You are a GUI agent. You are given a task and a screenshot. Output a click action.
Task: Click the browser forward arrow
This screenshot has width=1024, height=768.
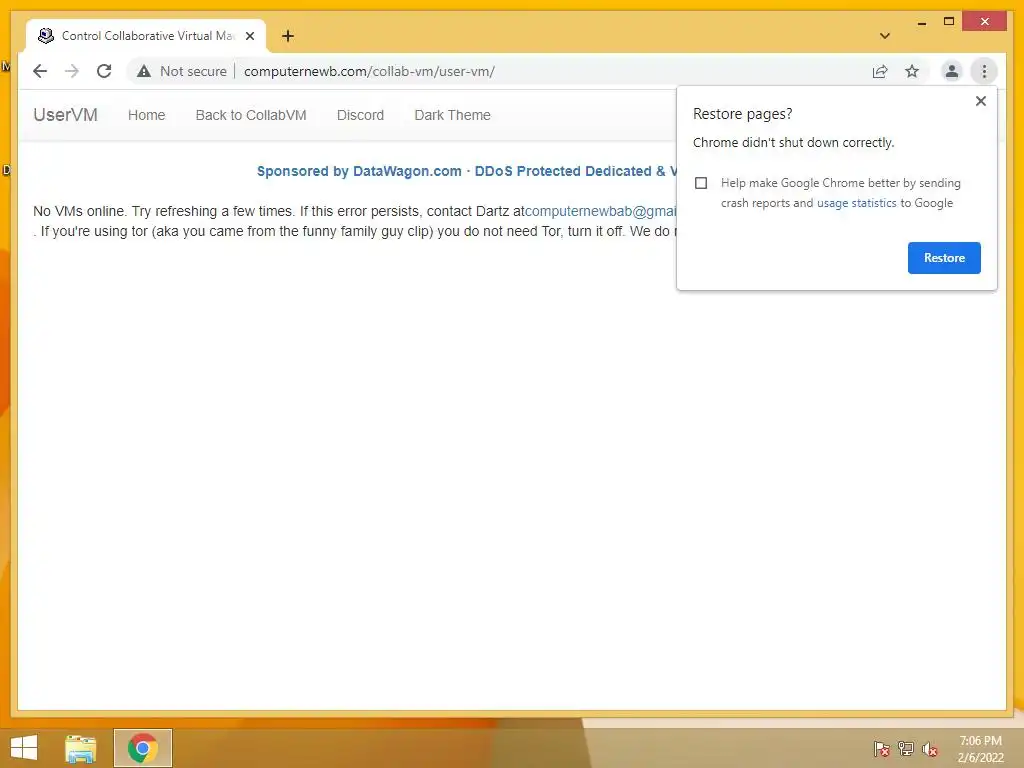pyautogui.click(x=72, y=71)
